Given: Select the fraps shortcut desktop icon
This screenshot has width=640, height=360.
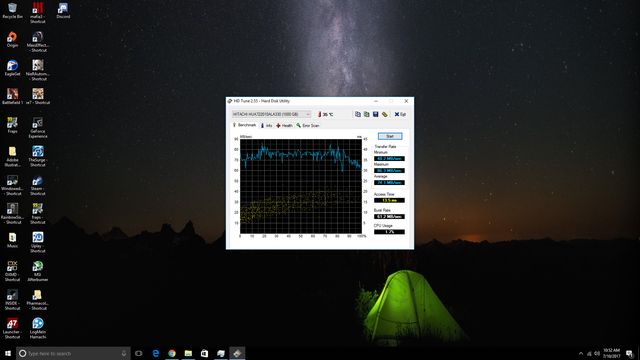Looking at the screenshot, I should 38,213.
